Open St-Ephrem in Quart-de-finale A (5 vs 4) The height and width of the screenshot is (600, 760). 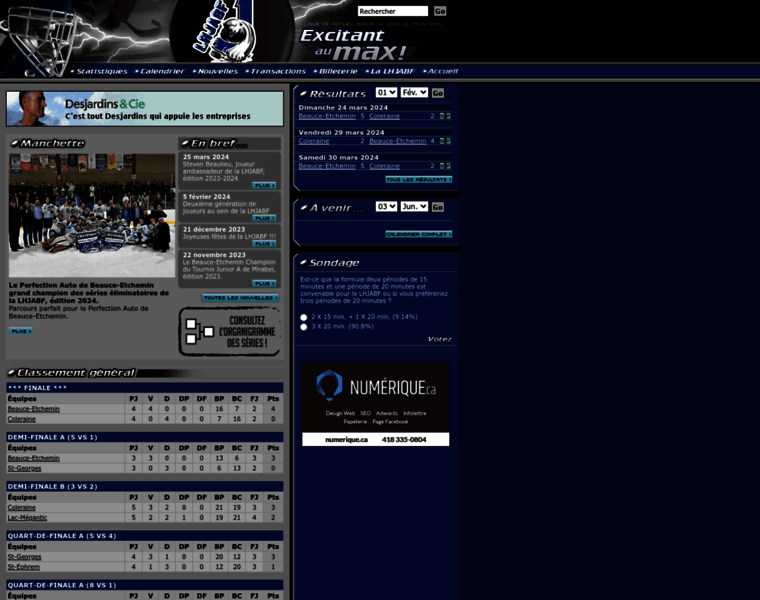point(24,568)
